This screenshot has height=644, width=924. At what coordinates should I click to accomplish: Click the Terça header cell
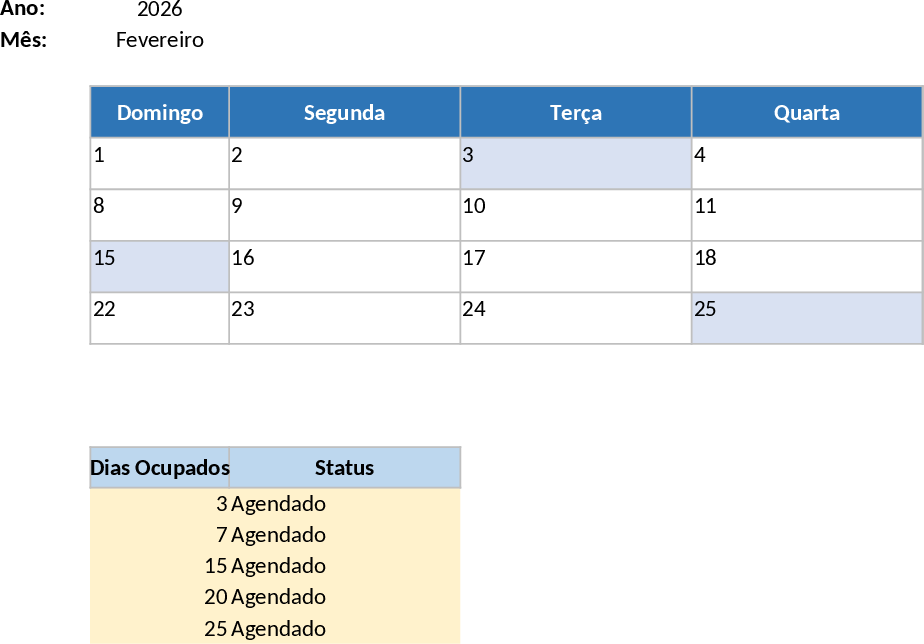click(575, 112)
